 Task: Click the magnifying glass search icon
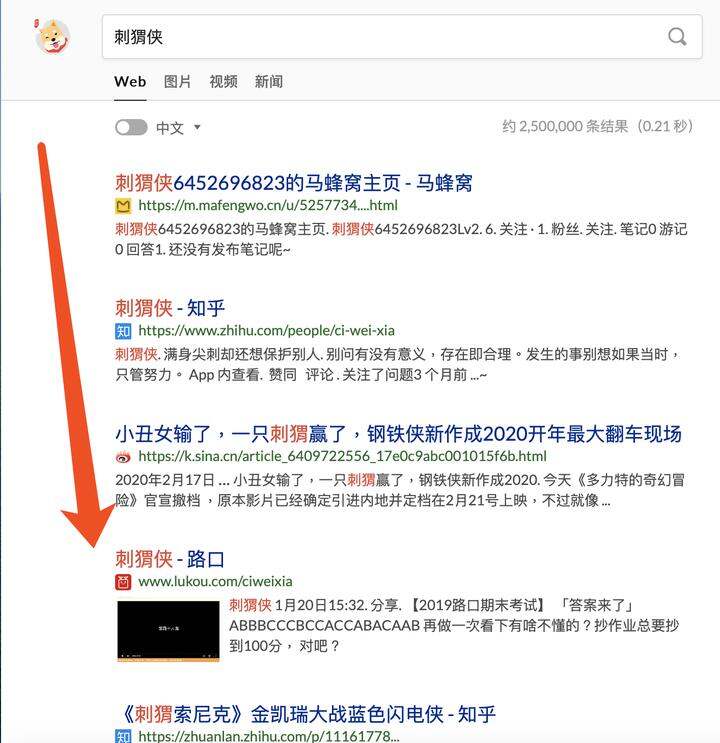click(x=677, y=36)
